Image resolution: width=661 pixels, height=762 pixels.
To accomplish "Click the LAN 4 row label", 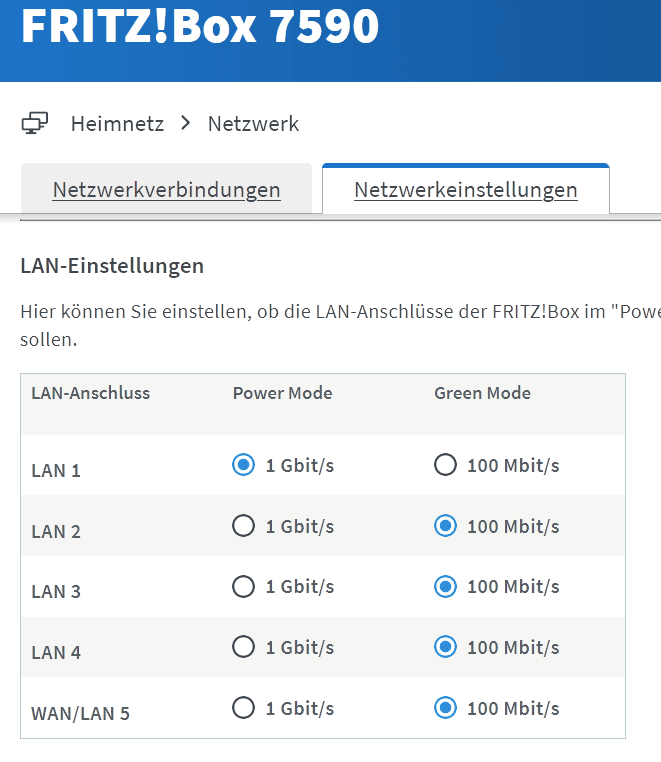I will (56, 652).
